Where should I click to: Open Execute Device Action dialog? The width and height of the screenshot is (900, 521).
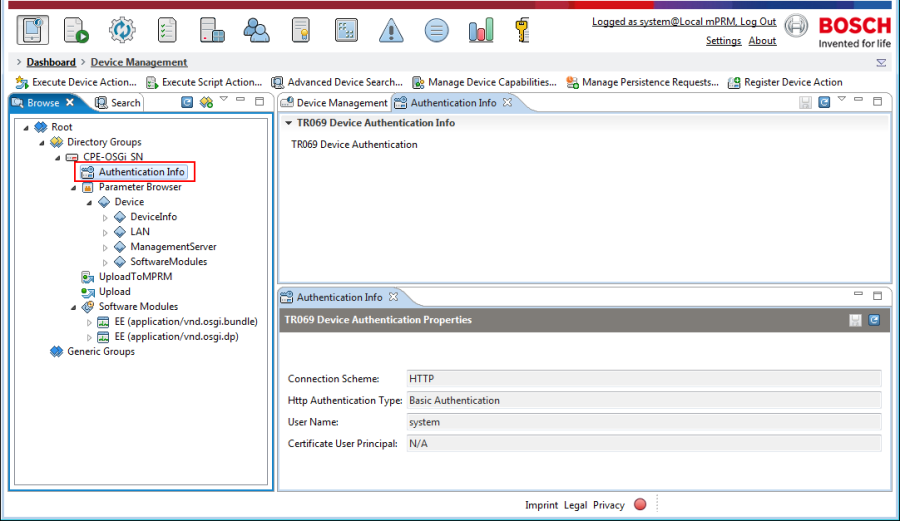pyautogui.click(x=76, y=82)
